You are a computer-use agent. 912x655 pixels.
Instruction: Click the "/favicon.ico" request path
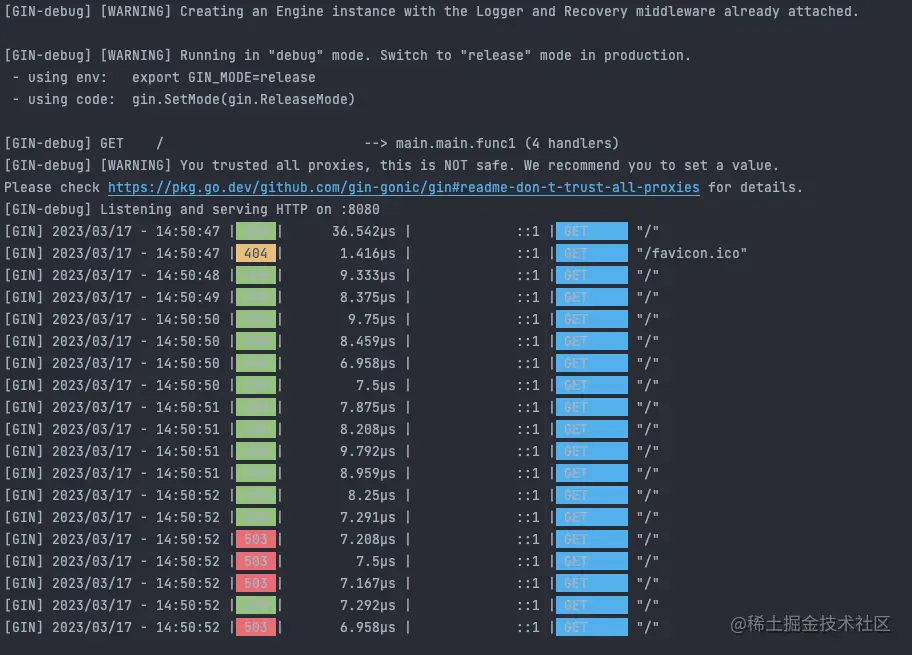pyautogui.click(x=692, y=253)
